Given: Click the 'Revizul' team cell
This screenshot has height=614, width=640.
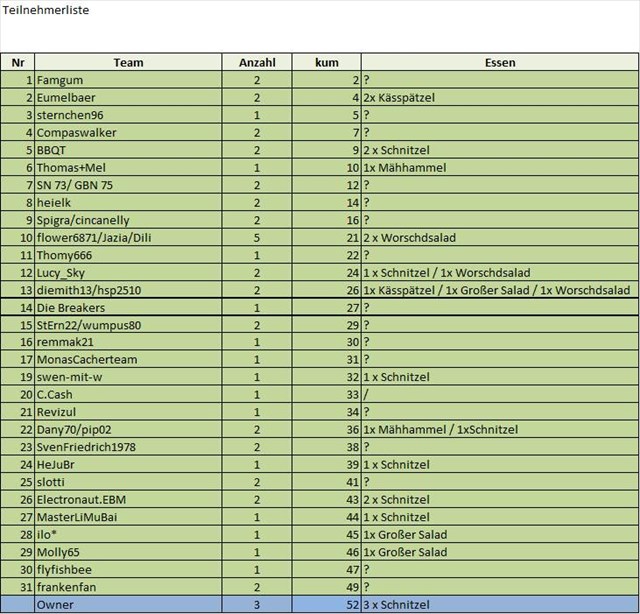Looking at the screenshot, I should 128,412.
